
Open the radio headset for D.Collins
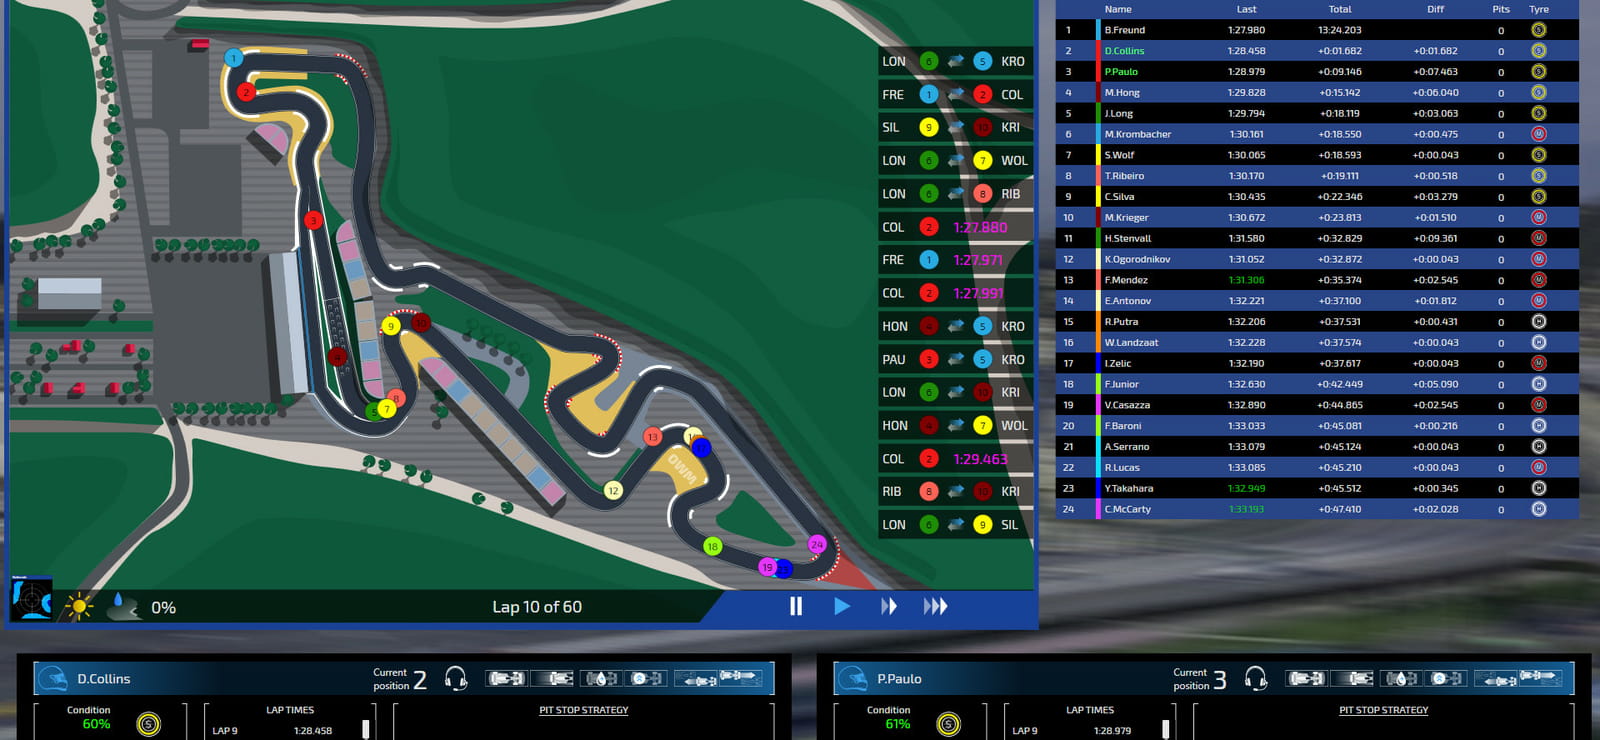click(x=456, y=679)
